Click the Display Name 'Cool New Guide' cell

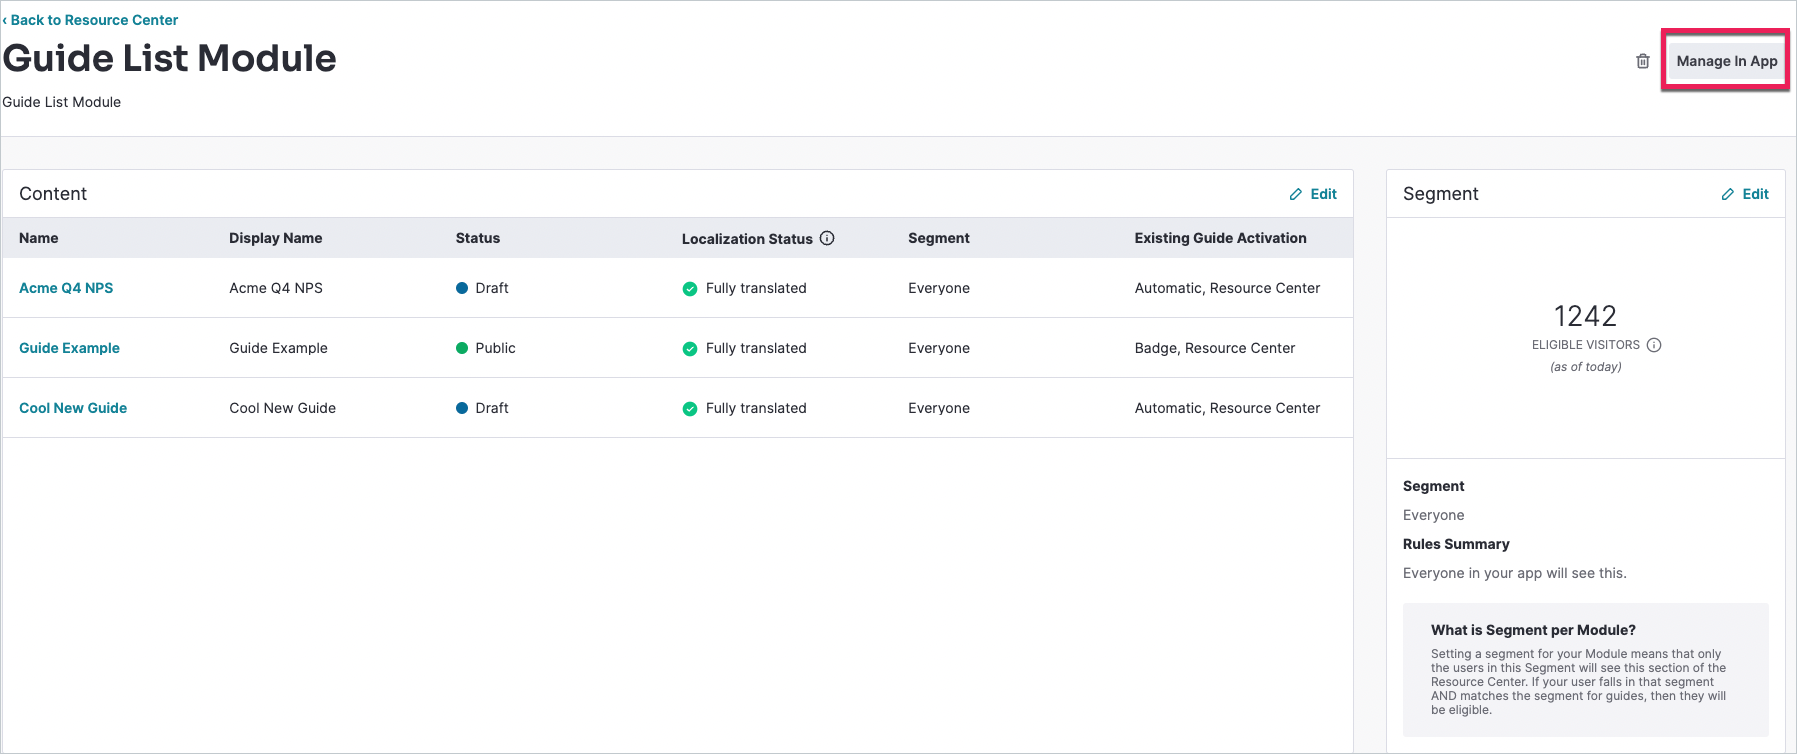coord(282,408)
